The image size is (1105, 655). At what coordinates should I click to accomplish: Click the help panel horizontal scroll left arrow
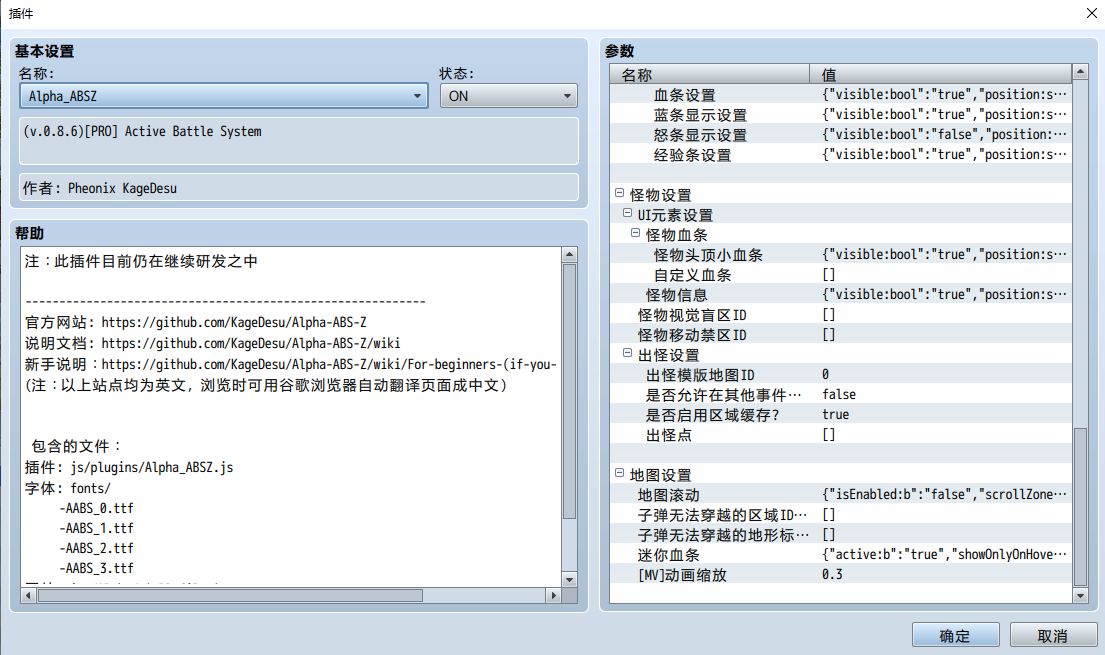point(28,596)
